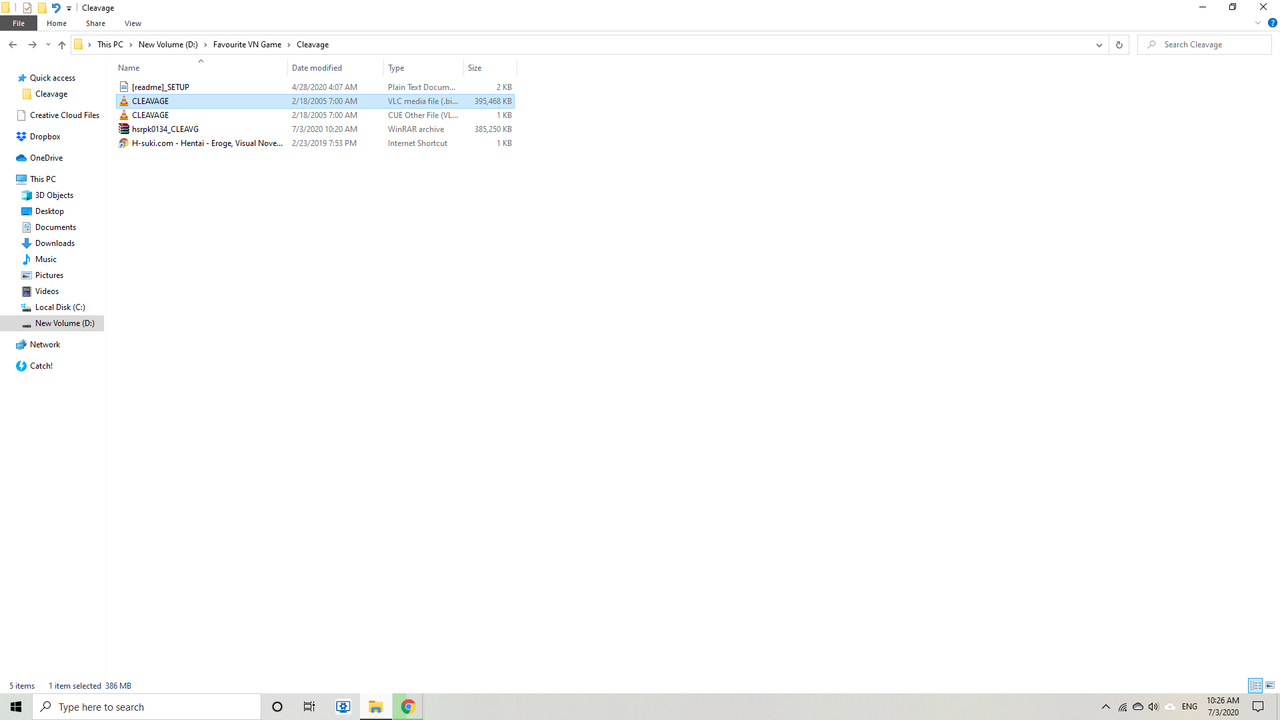Screen dimensions: 1280x720
Task: Click the New Volume (D:) breadcrumb
Action: 168,44
